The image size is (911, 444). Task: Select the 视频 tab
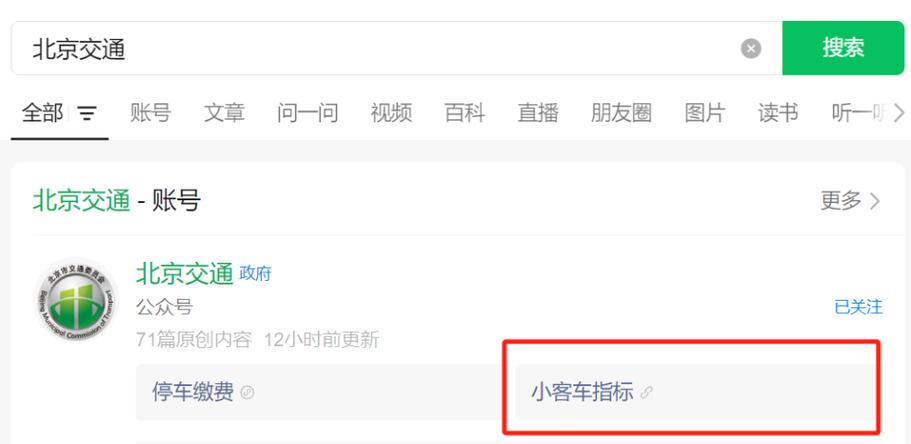[391, 113]
